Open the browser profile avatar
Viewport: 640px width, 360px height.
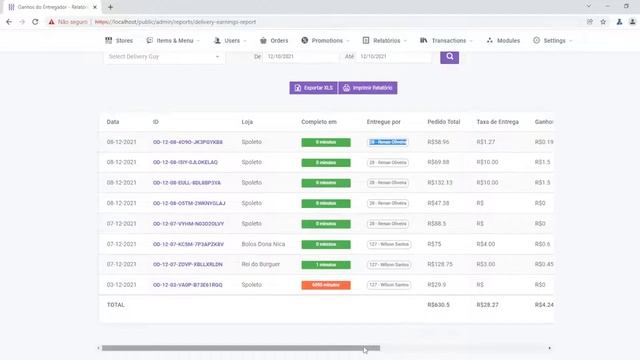point(632,22)
